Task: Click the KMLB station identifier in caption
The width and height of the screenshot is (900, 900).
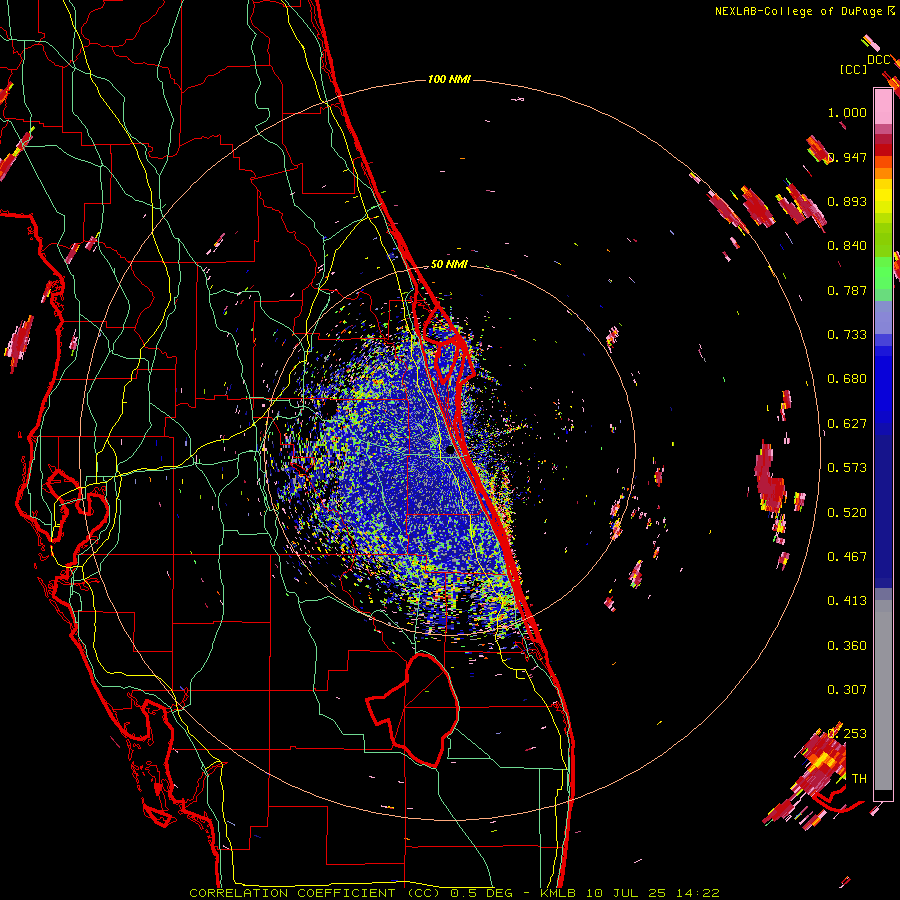Action: click(558, 893)
